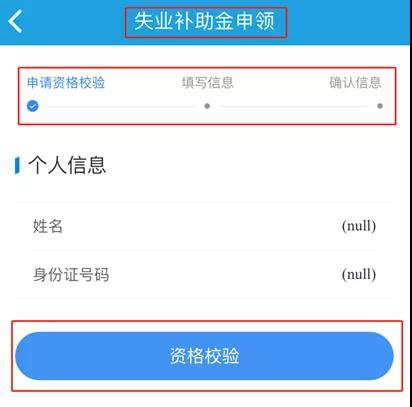The image size is (412, 407).
Task: Click the gray dot under 填写信息
Action: pos(207,106)
